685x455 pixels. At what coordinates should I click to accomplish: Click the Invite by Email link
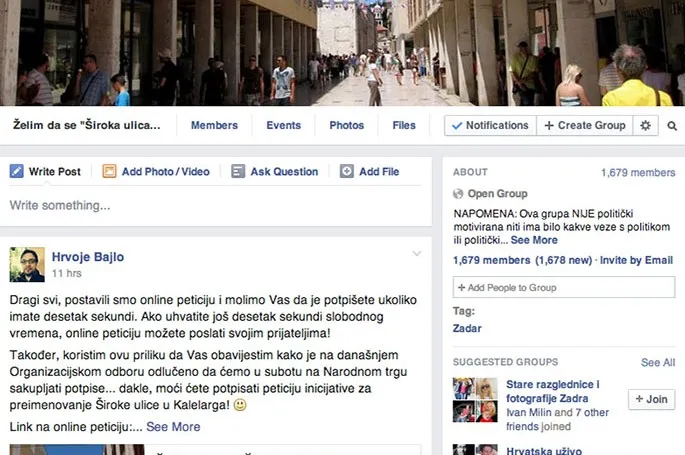click(636, 260)
